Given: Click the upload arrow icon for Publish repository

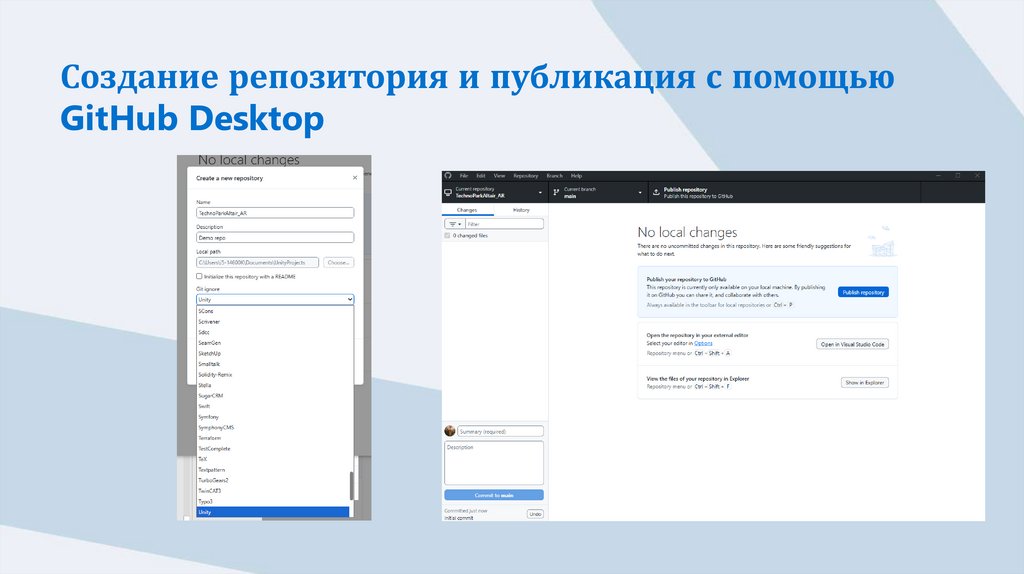Looking at the screenshot, I should [656, 192].
